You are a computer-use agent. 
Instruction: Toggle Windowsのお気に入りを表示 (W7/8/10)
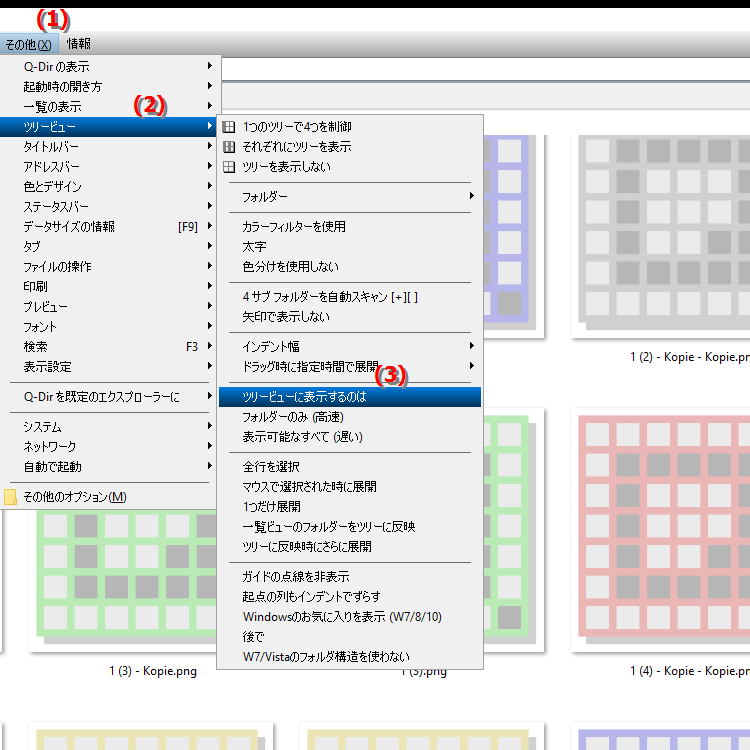click(350, 617)
